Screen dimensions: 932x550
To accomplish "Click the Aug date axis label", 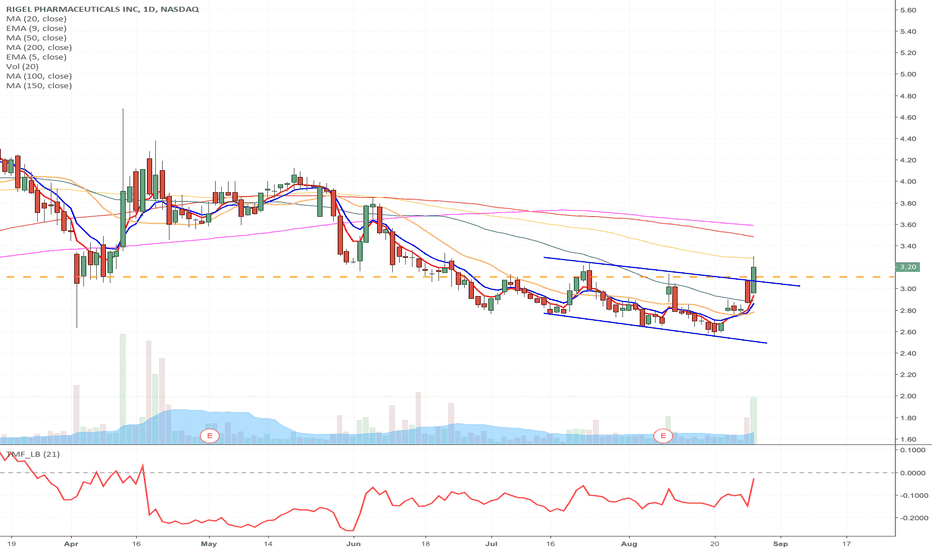I will click(629, 543).
